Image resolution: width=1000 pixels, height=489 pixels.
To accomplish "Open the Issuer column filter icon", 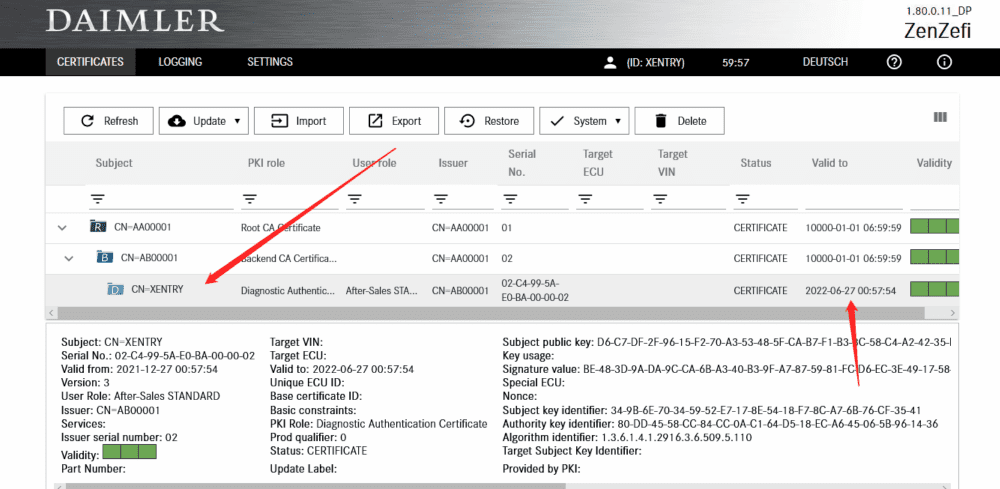I will pos(440,199).
